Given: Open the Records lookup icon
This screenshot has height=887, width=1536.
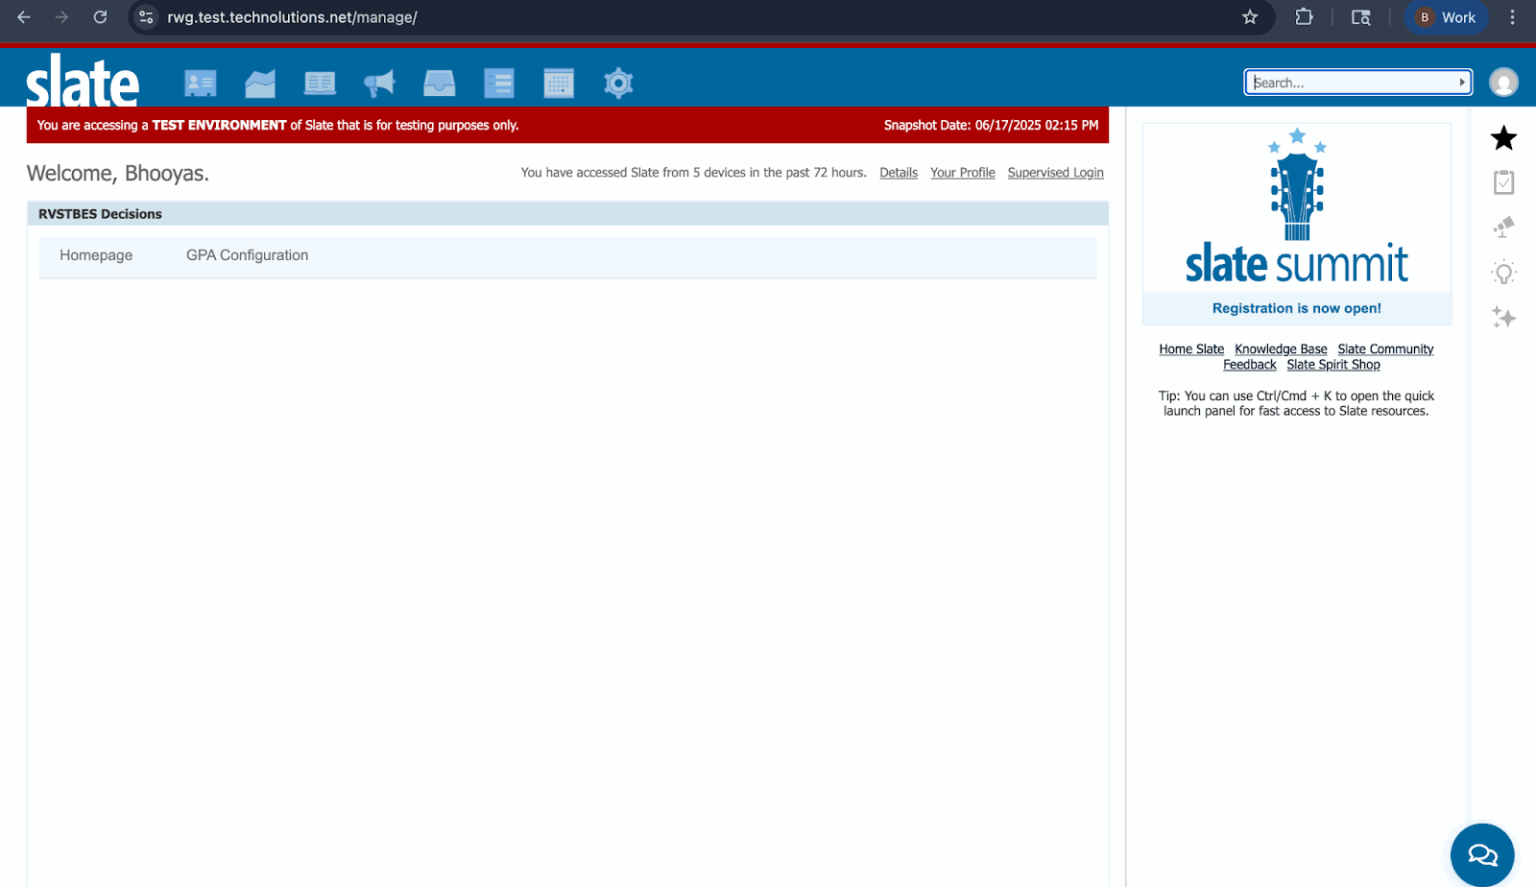Looking at the screenshot, I should click(200, 82).
